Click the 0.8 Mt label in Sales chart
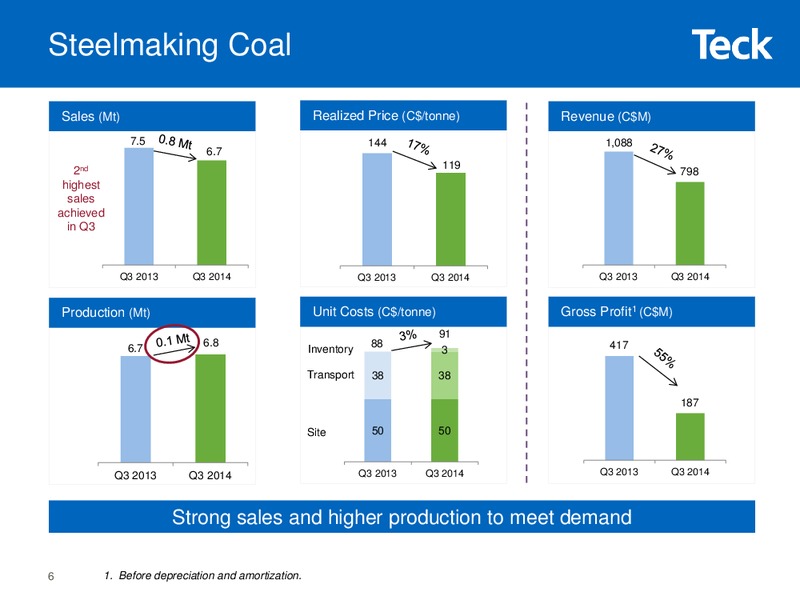Screen dimensions: 800x600 click(x=176, y=142)
